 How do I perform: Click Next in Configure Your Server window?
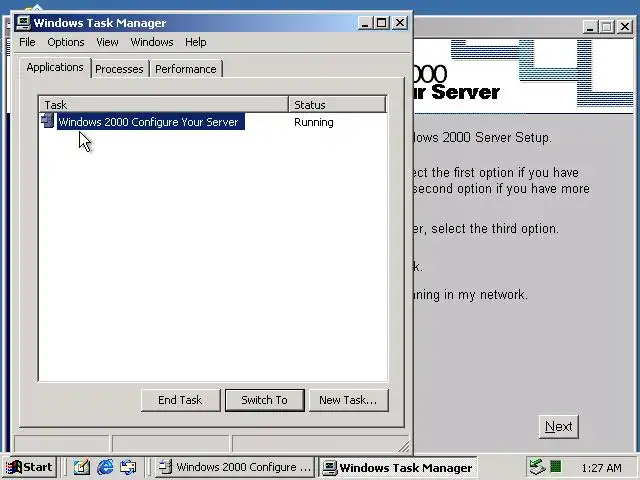[558, 427]
